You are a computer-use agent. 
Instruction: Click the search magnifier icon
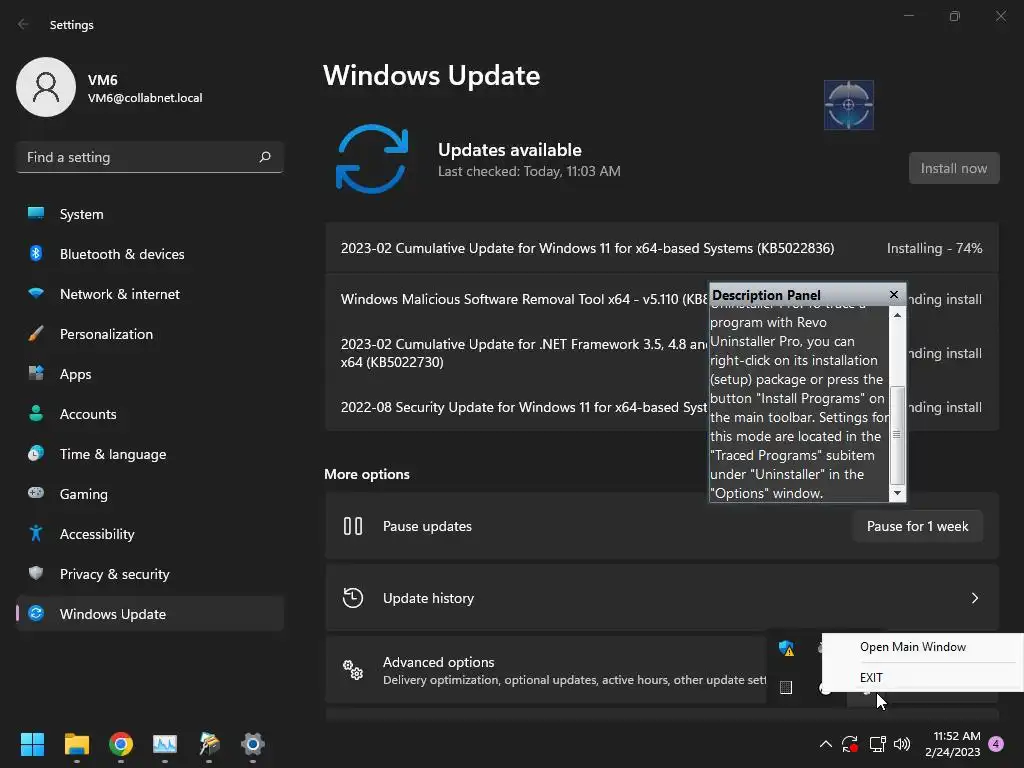(x=264, y=157)
